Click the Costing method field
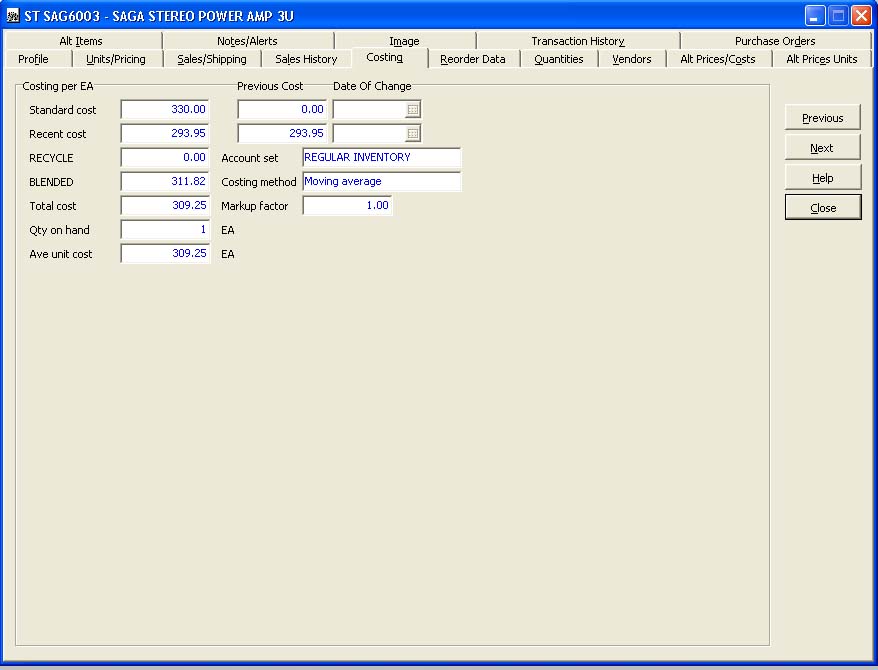Screen dimensions: 878x670 (x=381, y=182)
